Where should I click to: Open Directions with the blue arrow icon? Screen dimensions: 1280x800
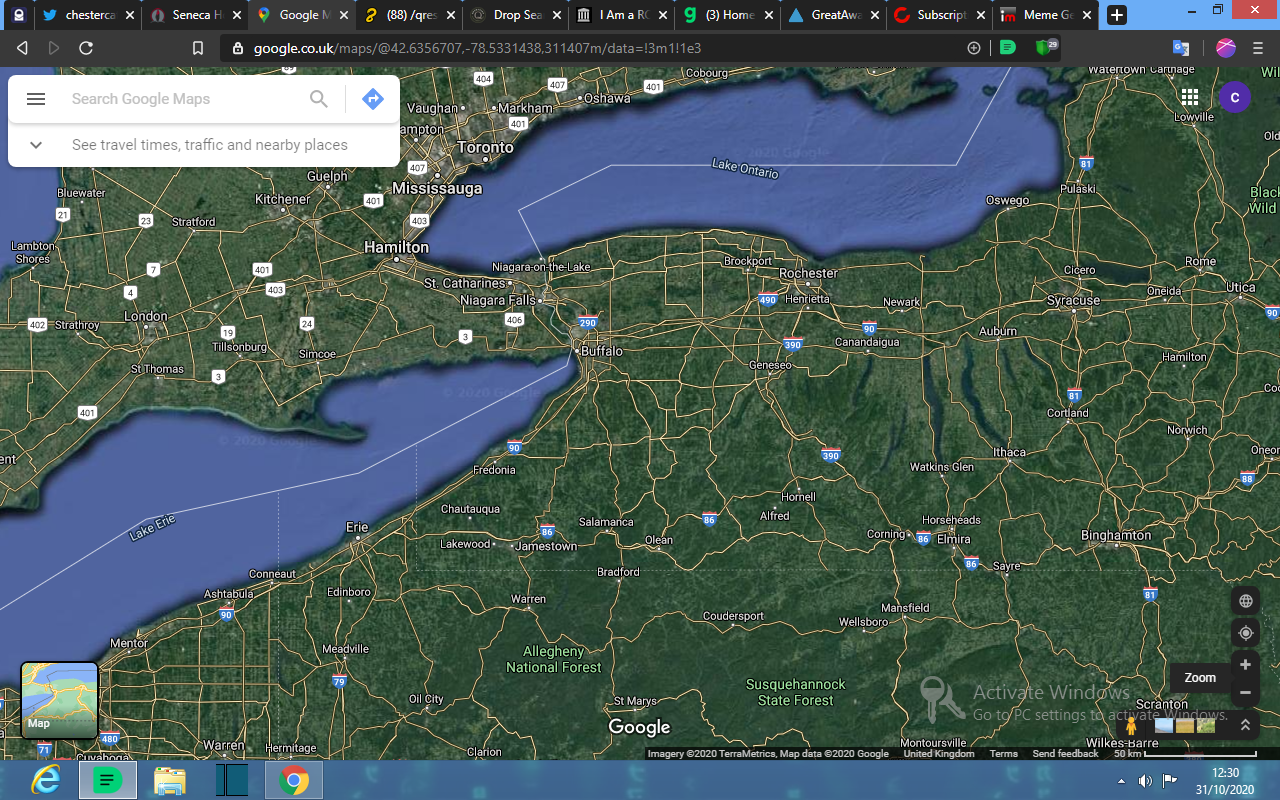point(373,99)
